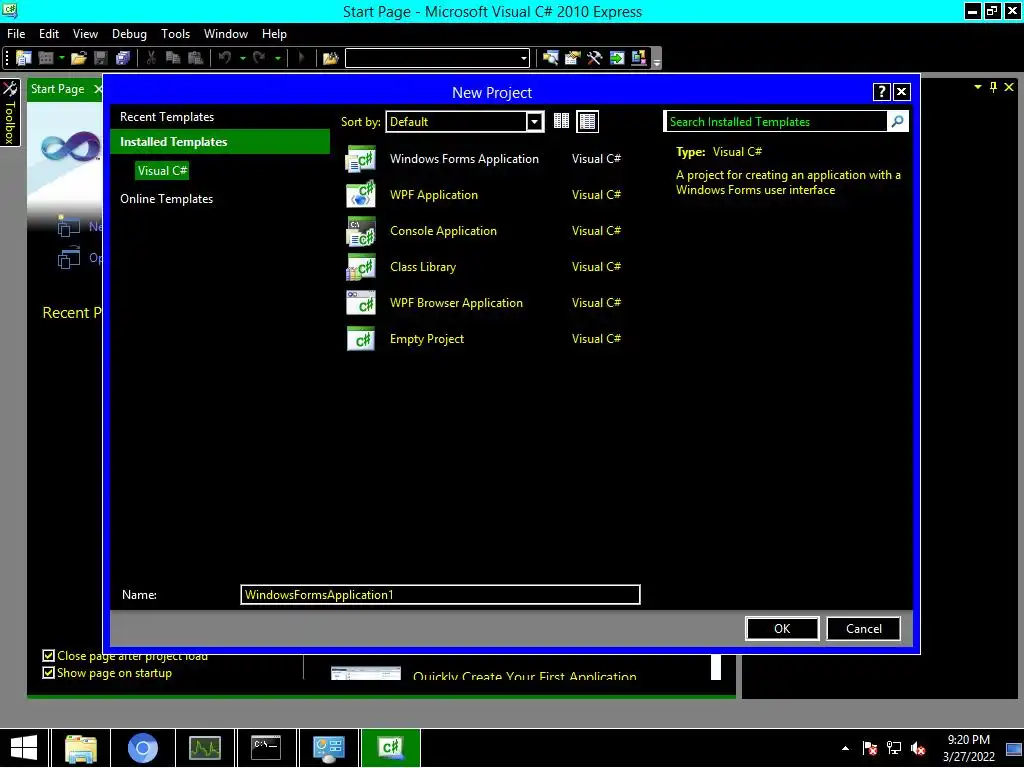This screenshot has width=1024, height=768.
Task: Click the Toolbox hammer-and-wrench toolbar icon
Action: click(594, 58)
